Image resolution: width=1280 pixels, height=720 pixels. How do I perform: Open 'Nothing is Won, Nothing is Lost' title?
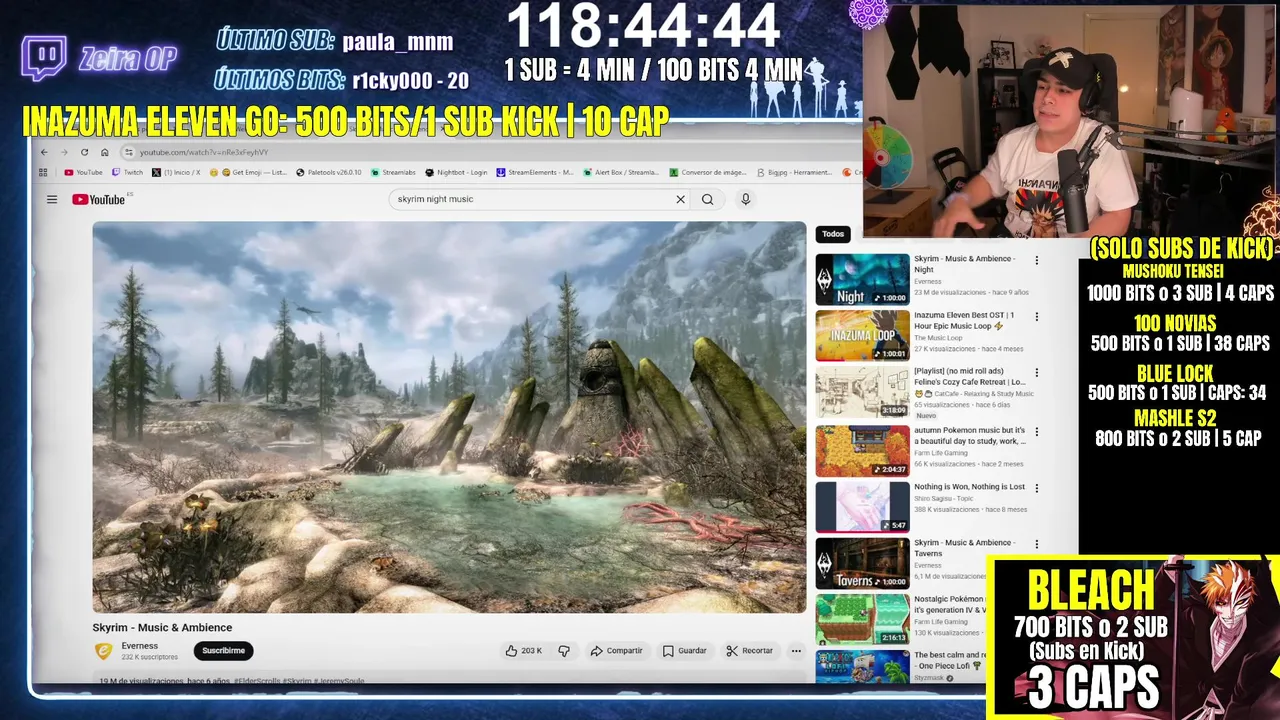pos(969,487)
